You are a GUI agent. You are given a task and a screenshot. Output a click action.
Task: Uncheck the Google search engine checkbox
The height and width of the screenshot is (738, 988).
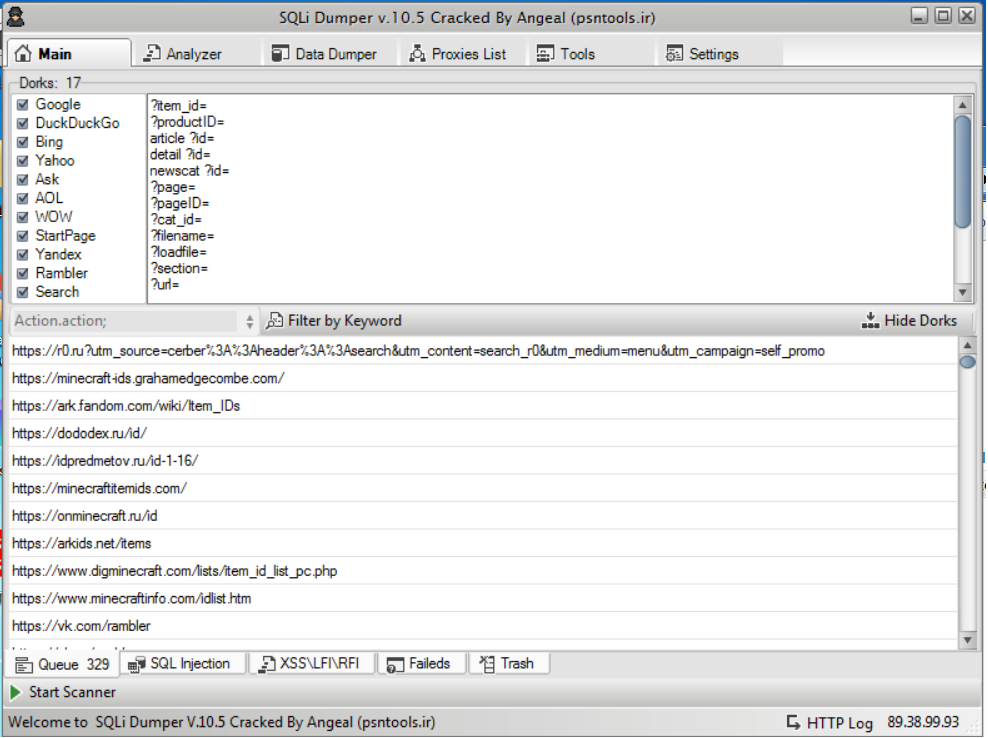click(22, 105)
